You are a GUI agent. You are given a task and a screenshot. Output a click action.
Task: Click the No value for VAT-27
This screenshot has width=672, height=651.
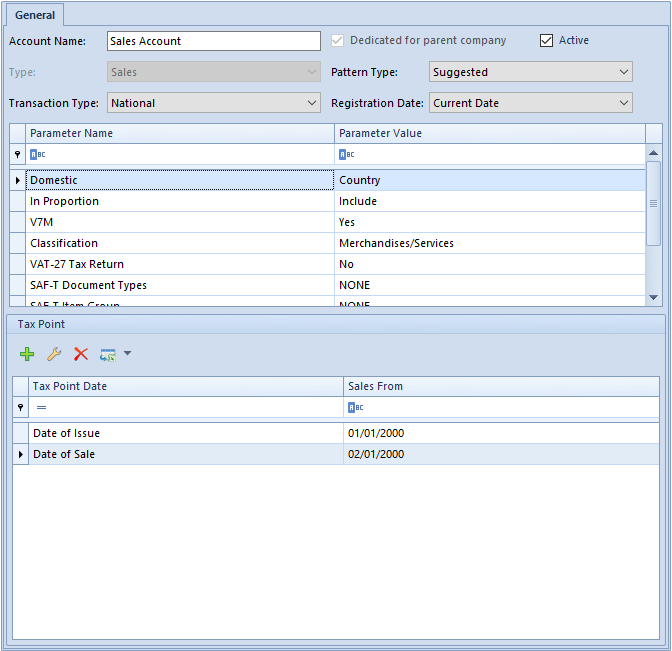pos(490,264)
